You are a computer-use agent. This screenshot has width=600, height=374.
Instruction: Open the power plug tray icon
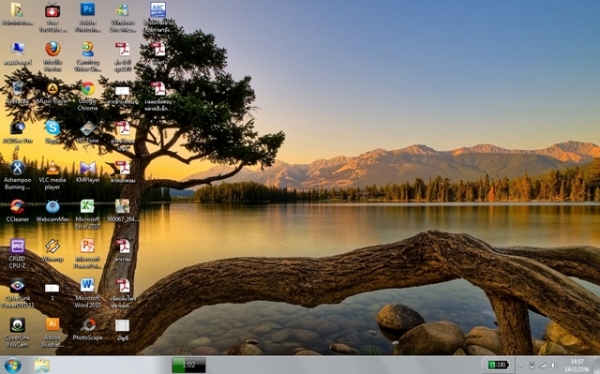(532, 366)
